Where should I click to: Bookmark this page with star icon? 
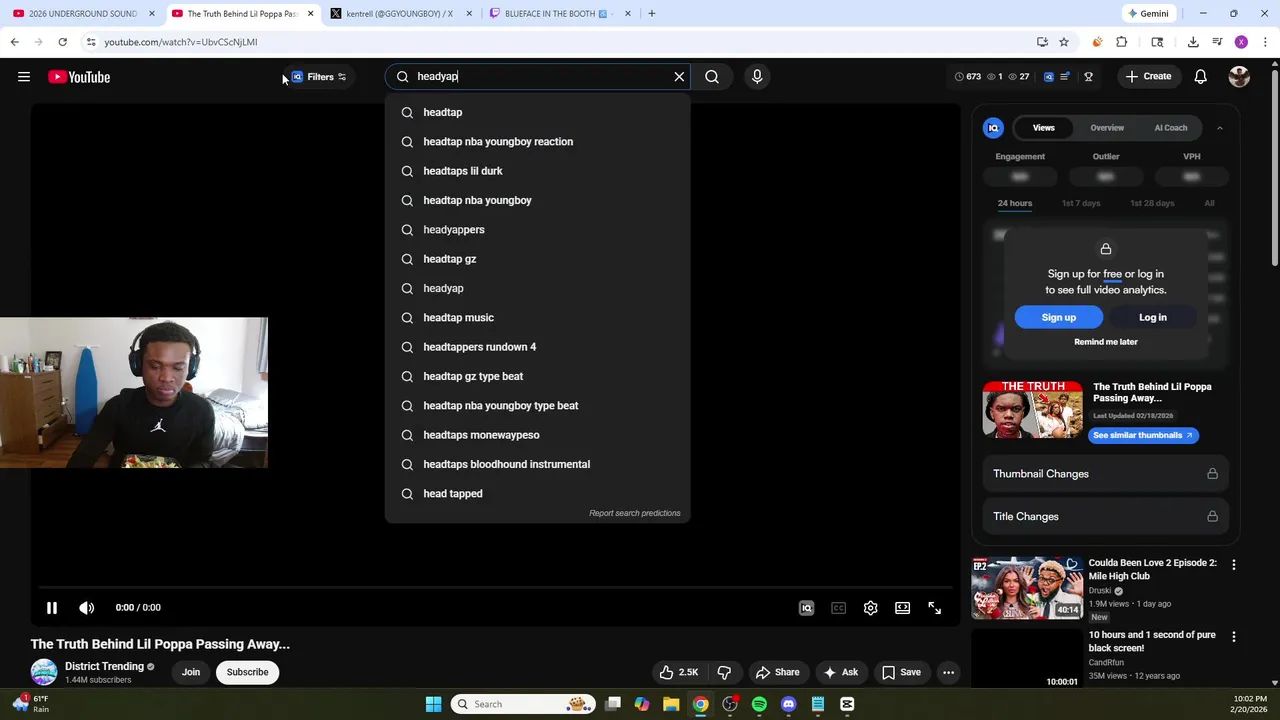(1064, 42)
